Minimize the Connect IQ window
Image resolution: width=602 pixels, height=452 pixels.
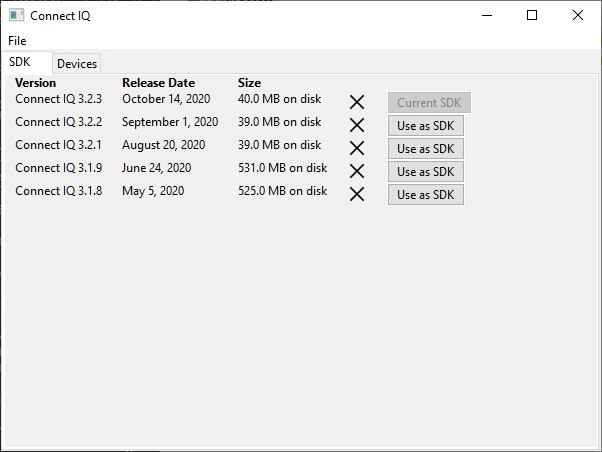coord(487,15)
